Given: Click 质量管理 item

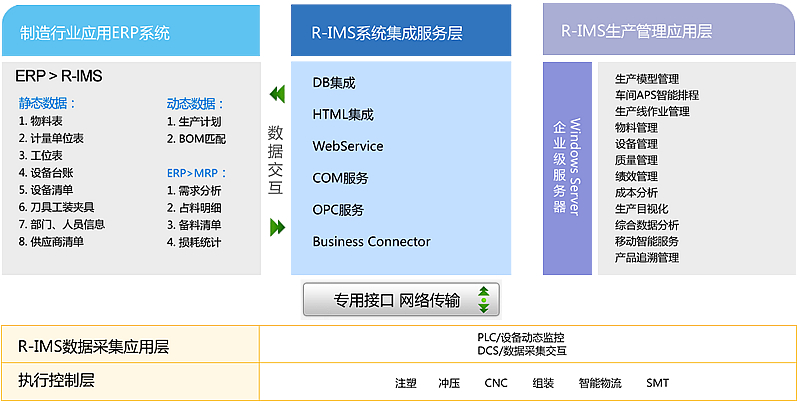Looking at the screenshot, I should click(636, 160).
